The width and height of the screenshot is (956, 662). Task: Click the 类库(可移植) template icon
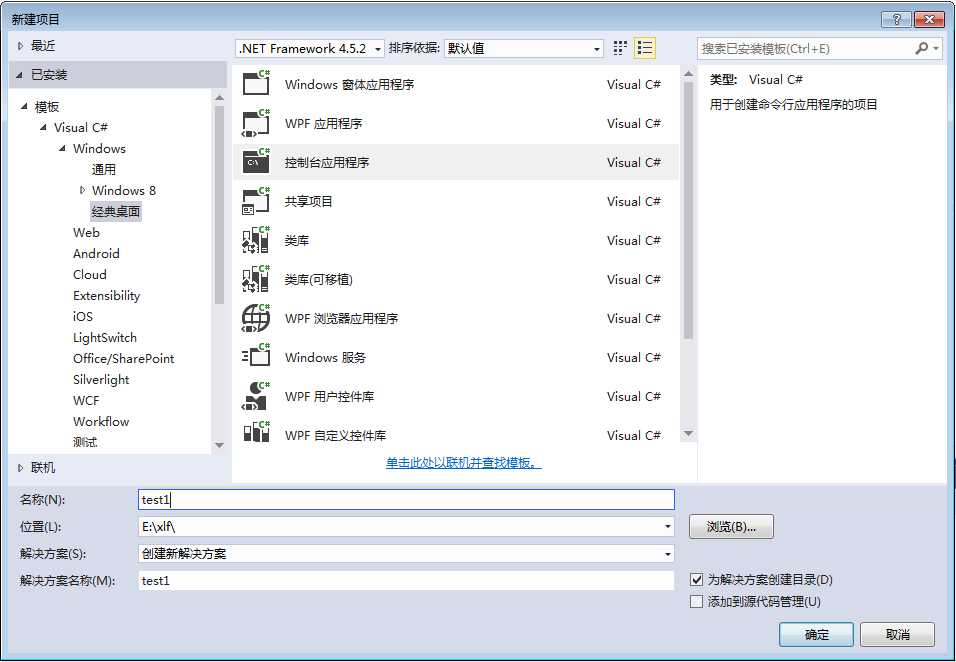coord(256,279)
